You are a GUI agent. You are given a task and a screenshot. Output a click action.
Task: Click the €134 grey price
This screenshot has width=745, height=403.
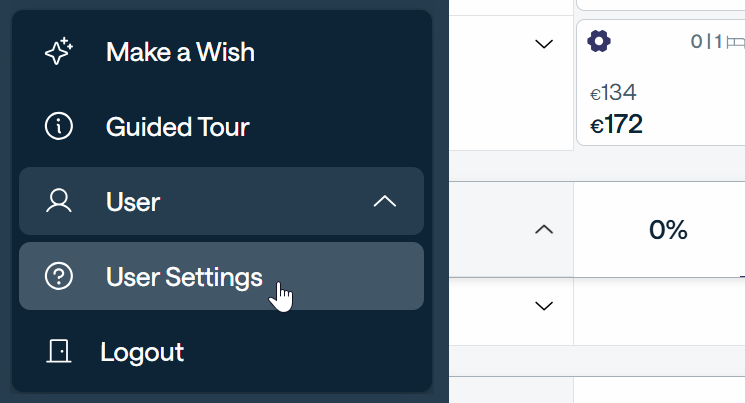pyautogui.click(x=613, y=93)
